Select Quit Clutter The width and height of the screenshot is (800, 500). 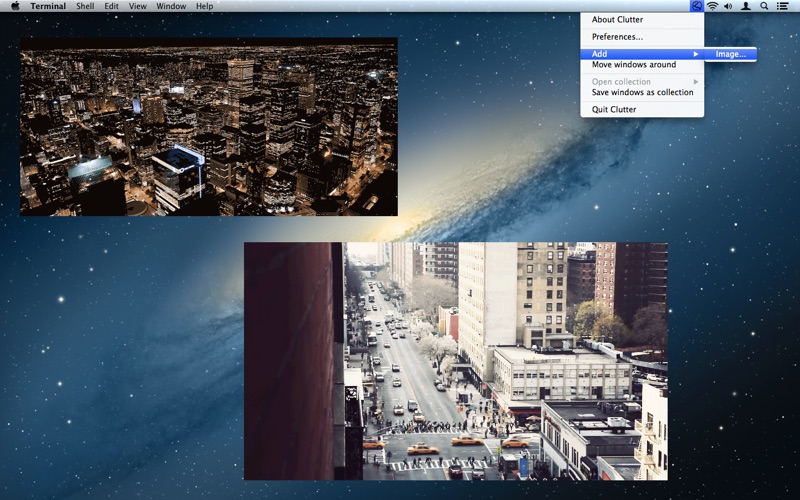614,110
